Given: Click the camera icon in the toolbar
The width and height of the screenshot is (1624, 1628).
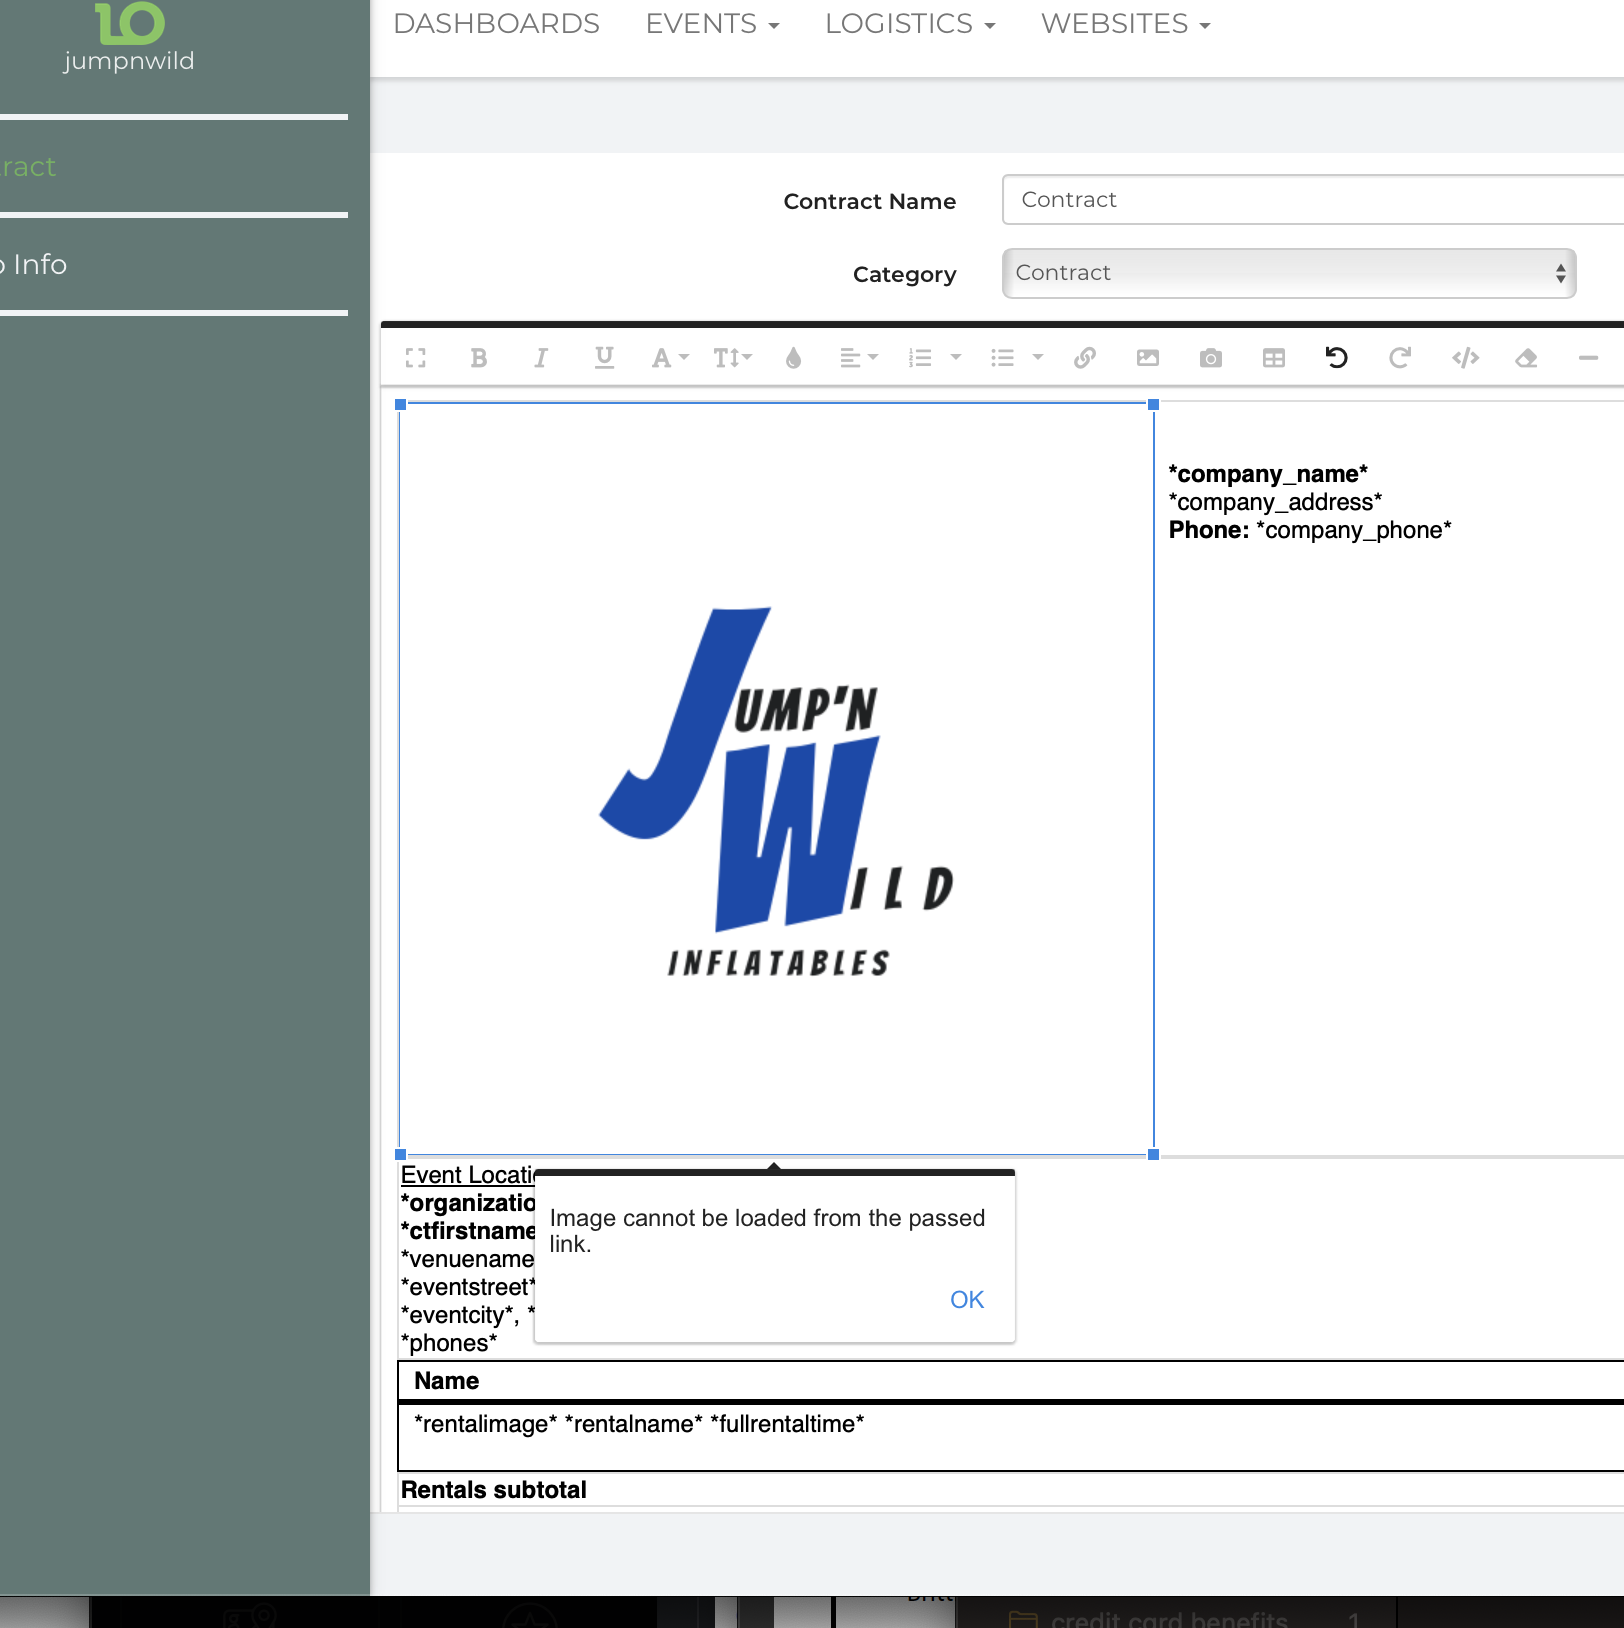Looking at the screenshot, I should tap(1211, 358).
